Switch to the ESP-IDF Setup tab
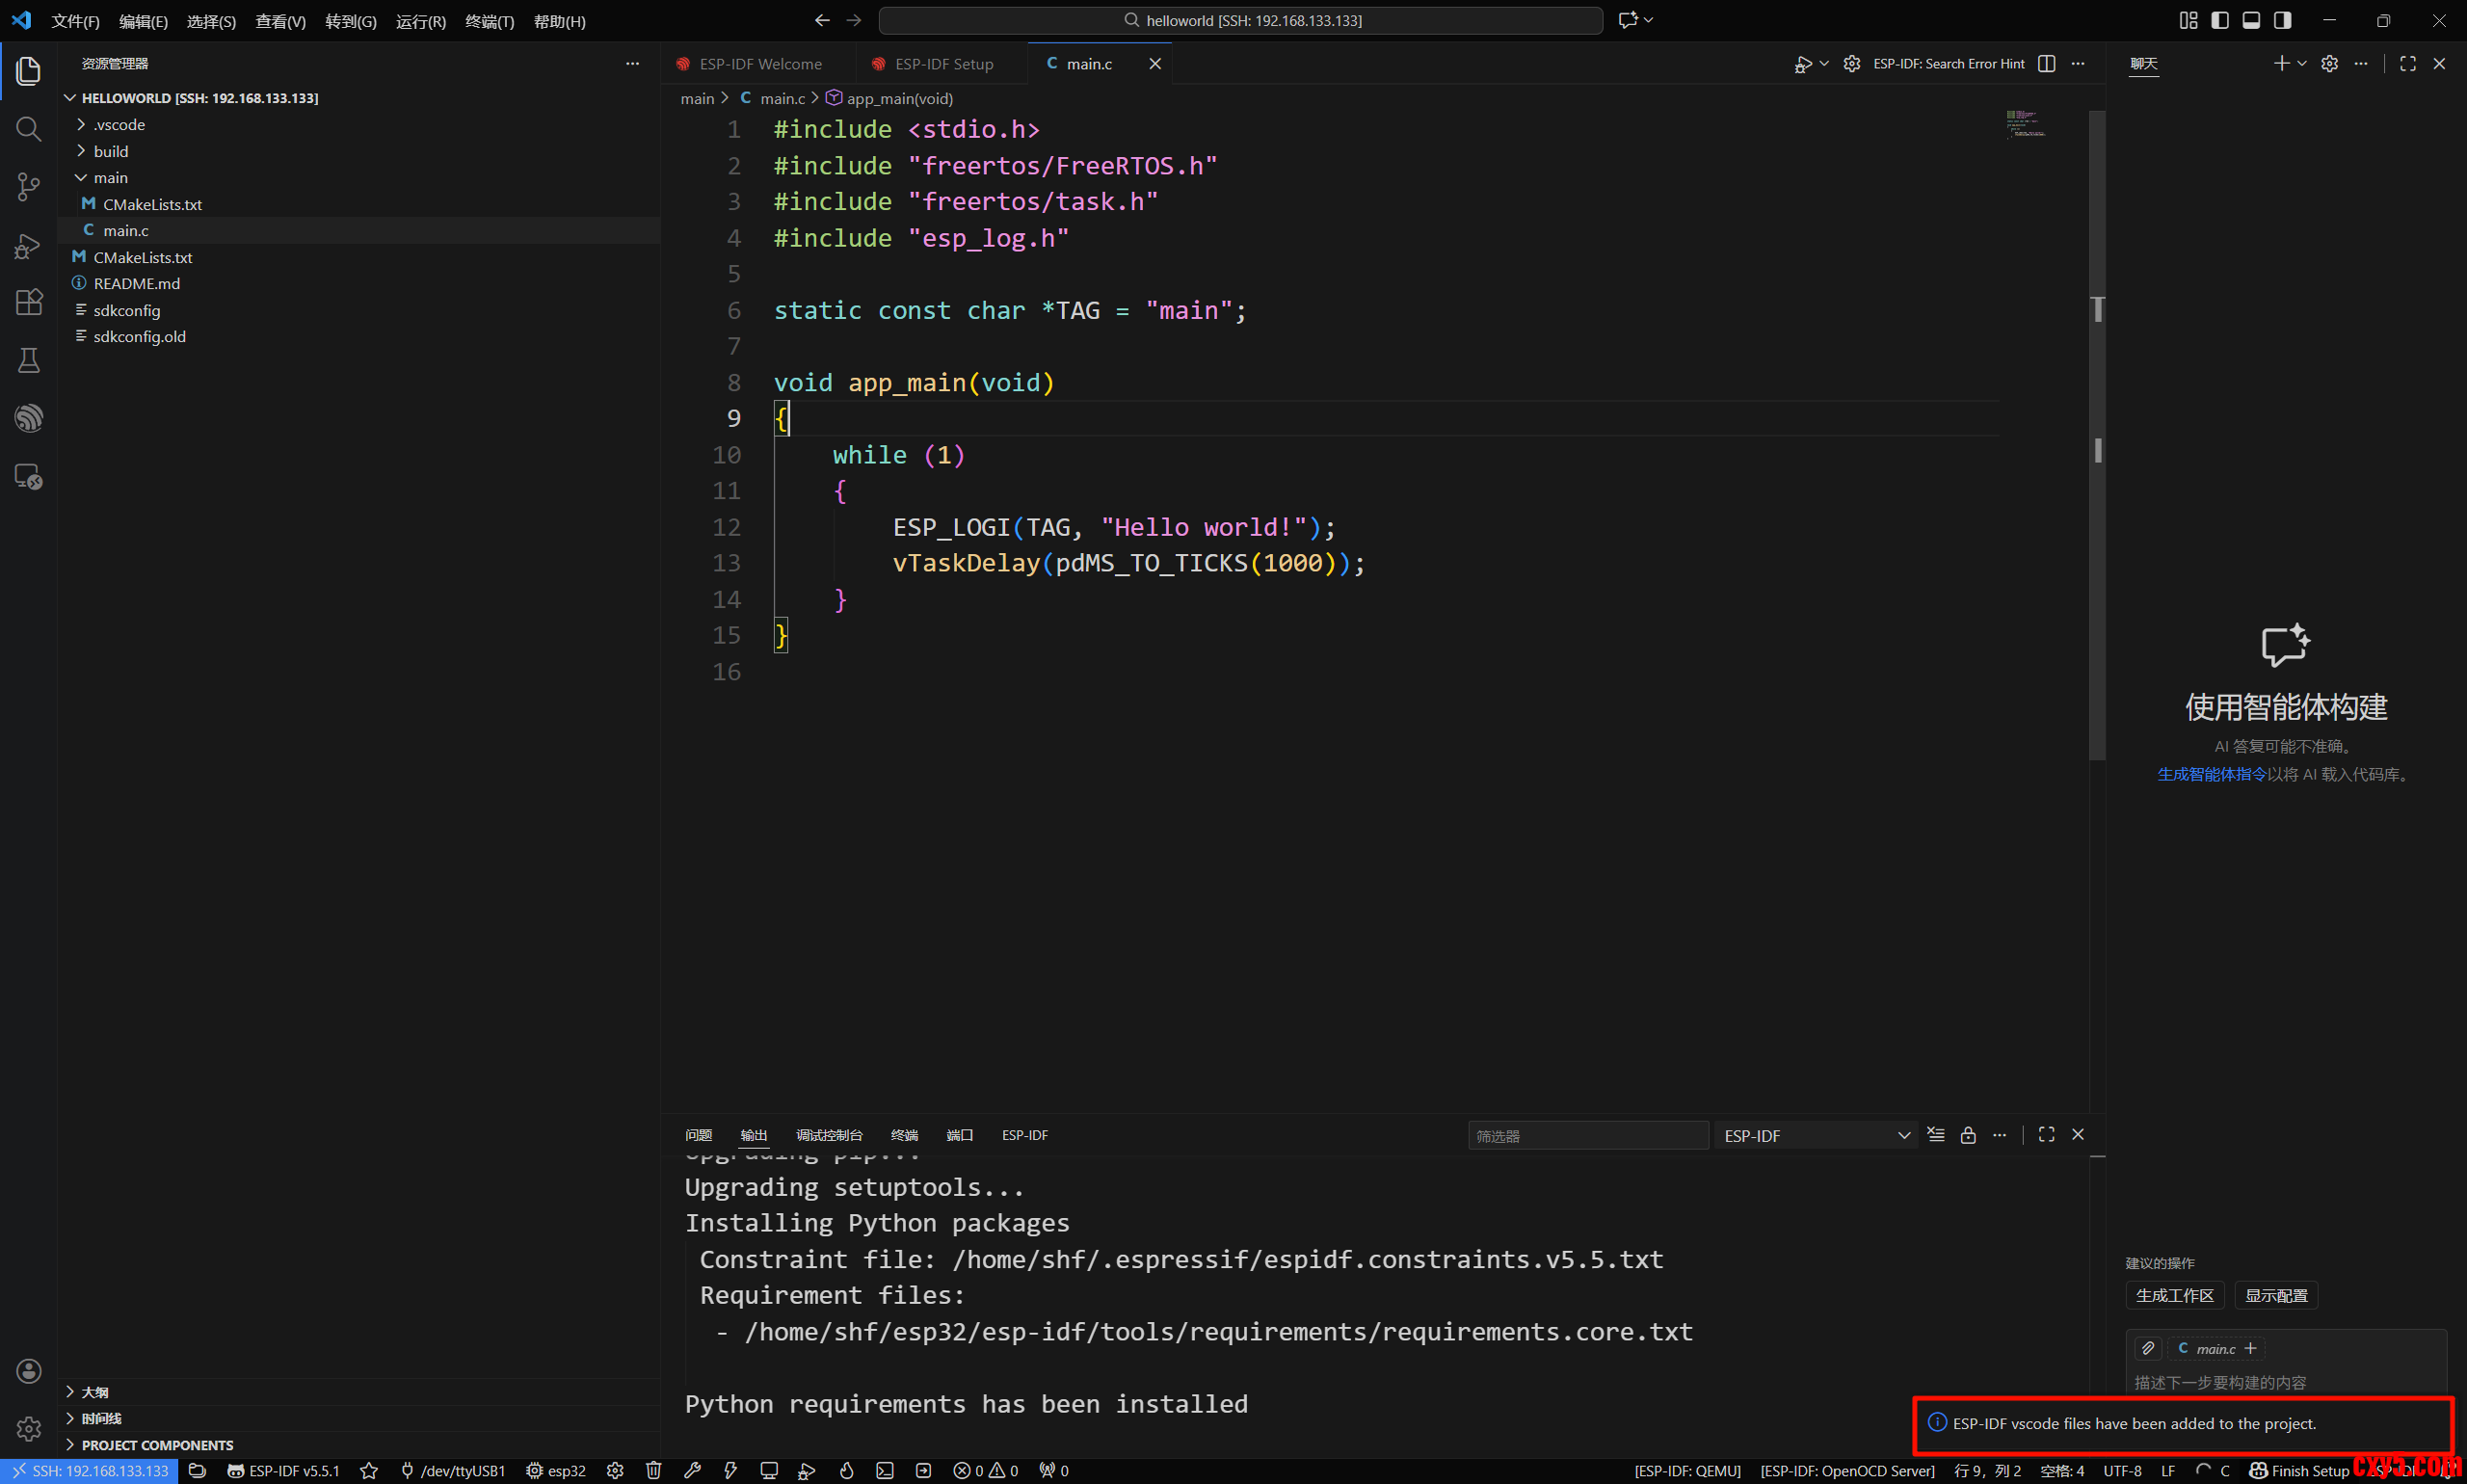Image resolution: width=2467 pixels, height=1484 pixels. pos(943,64)
